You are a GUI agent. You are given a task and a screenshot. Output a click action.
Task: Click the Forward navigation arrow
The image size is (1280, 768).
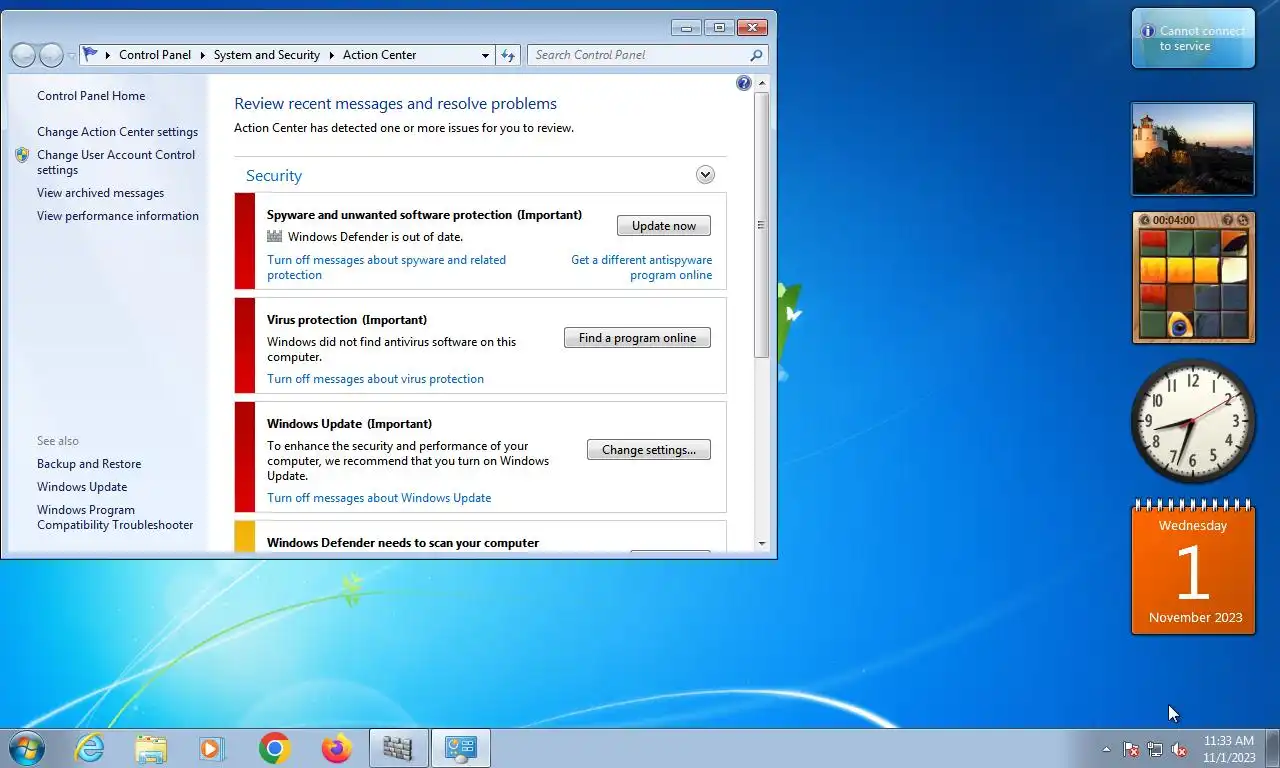(51, 55)
